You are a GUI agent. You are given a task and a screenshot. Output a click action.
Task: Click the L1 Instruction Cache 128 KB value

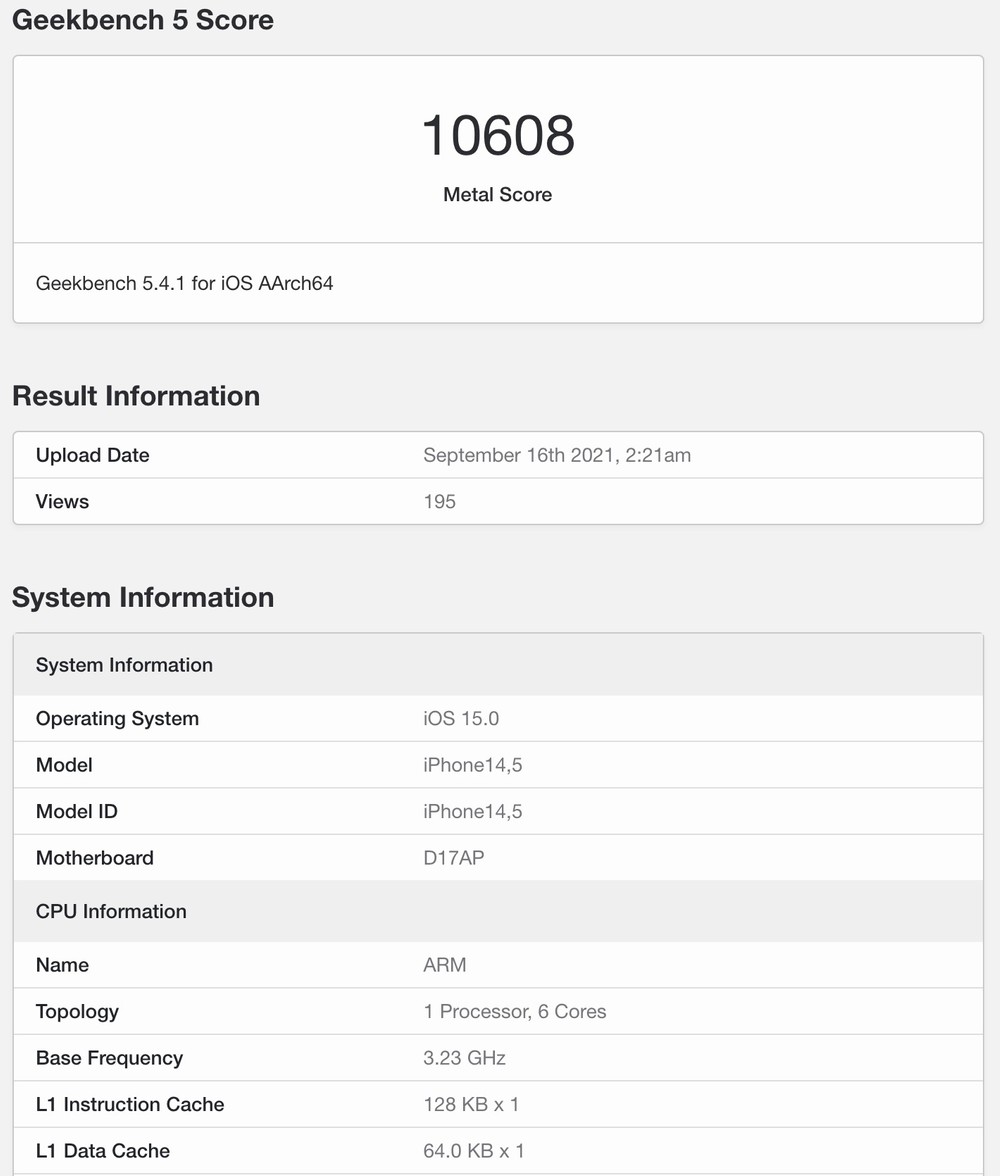[x=471, y=1105]
